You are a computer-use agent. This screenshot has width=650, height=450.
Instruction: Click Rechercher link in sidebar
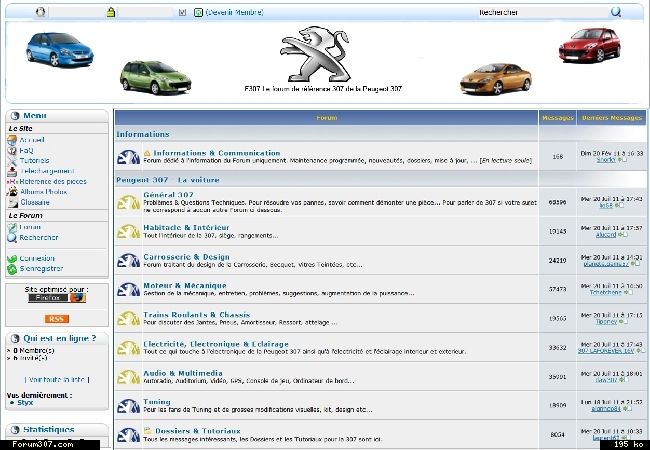click(39, 238)
